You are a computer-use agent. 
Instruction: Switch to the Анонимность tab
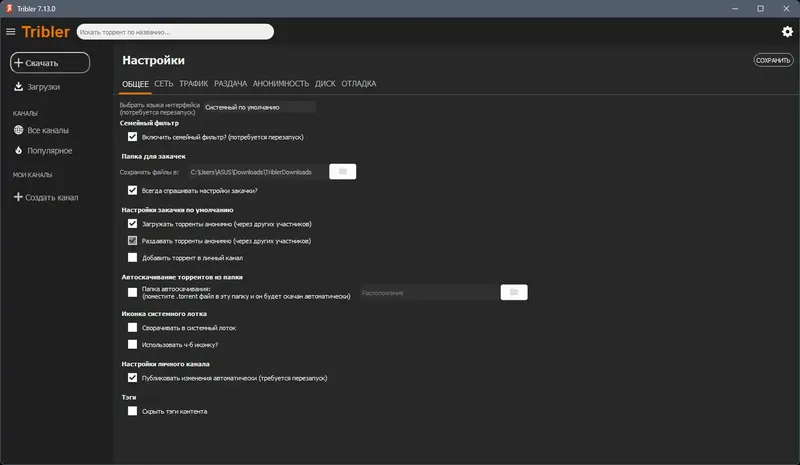pos(281,84)
